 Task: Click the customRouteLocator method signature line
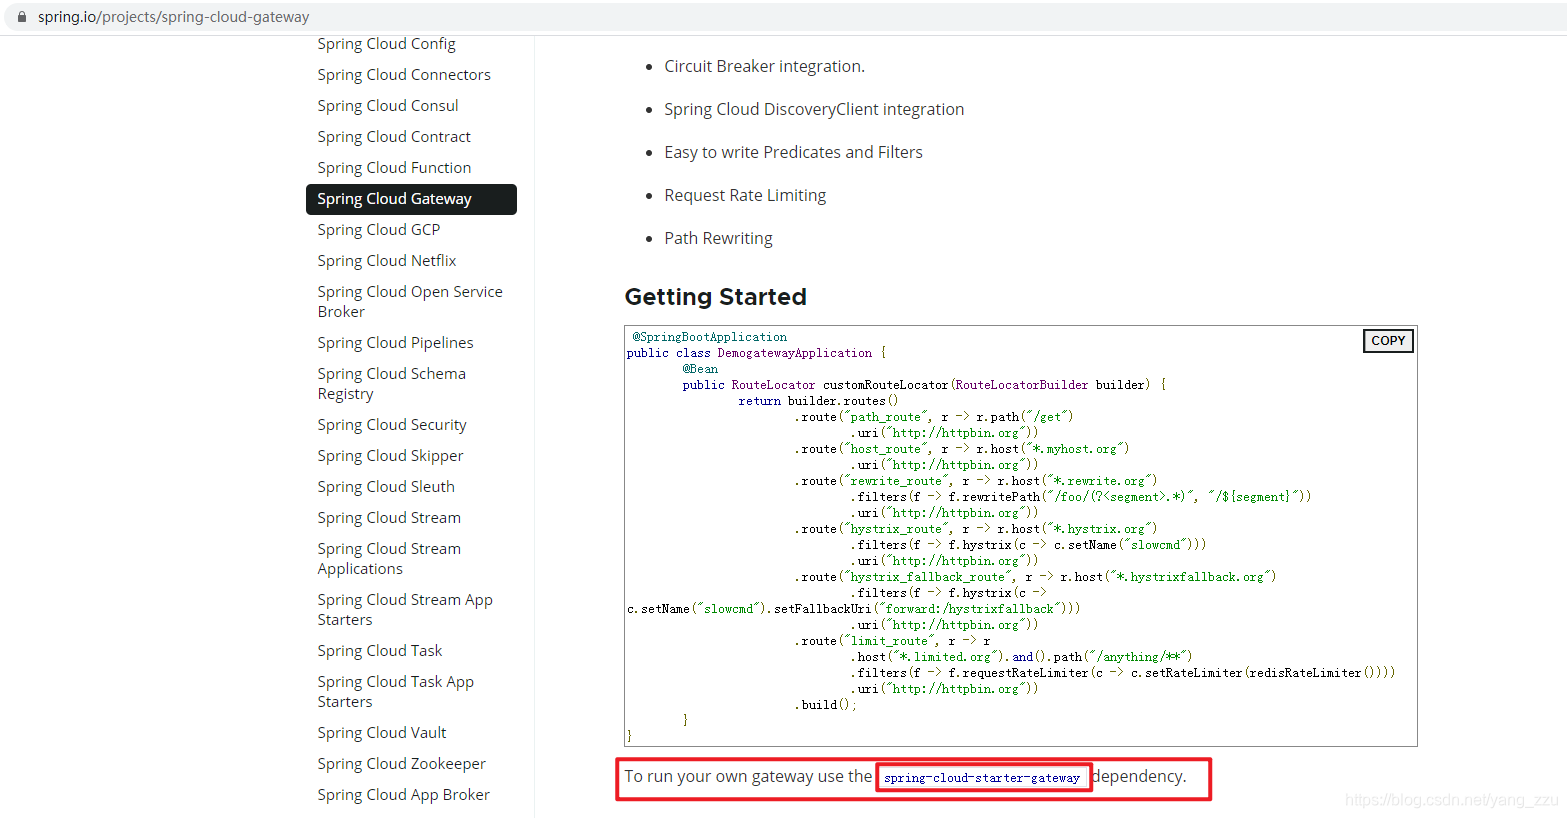(924, 385)
